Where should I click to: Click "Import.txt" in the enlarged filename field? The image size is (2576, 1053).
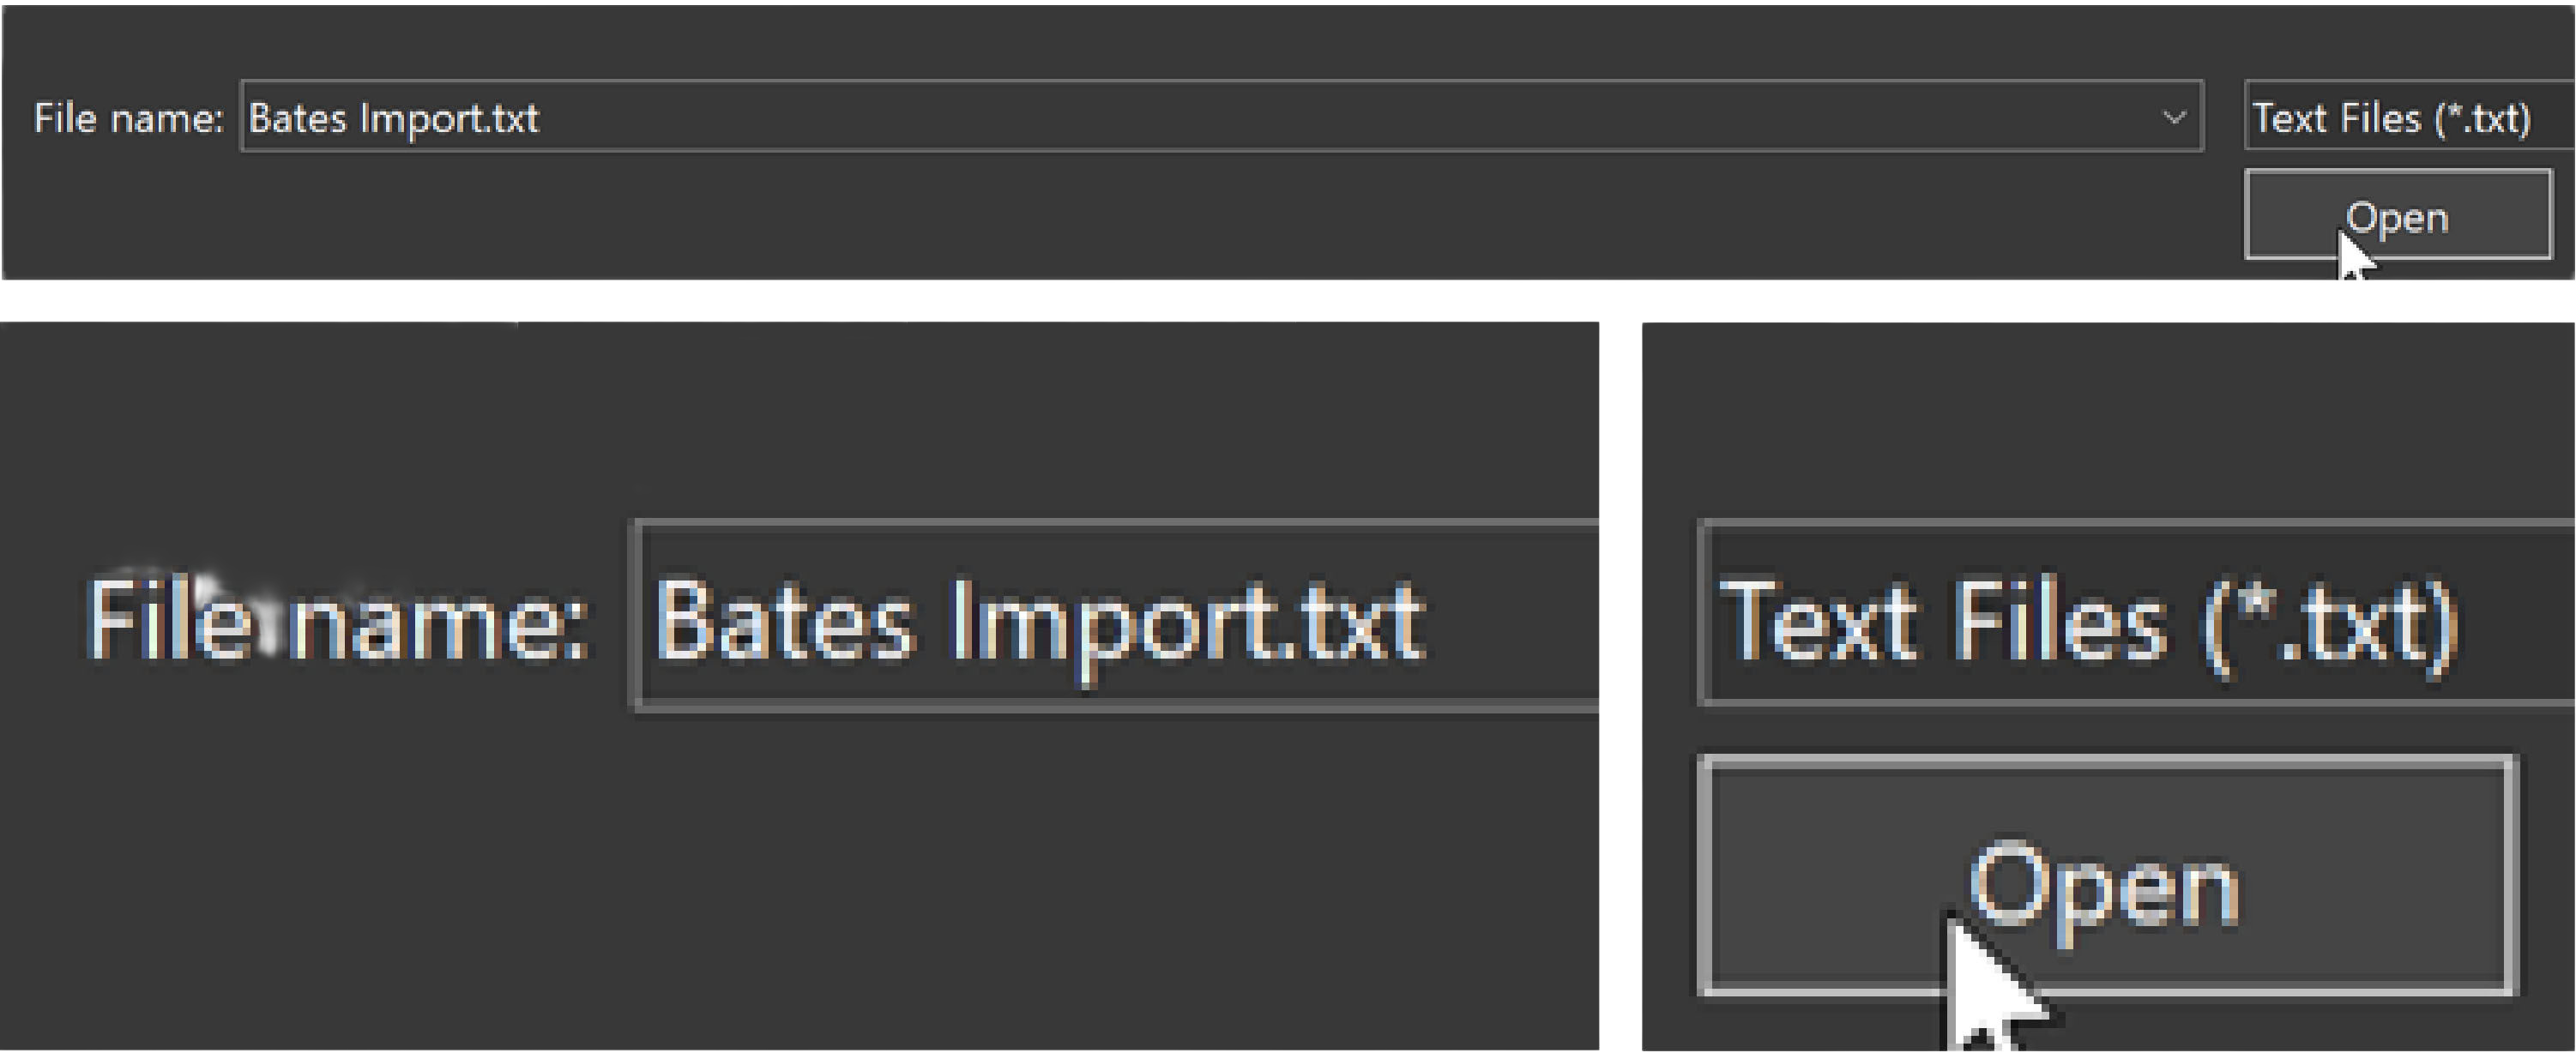(1188, 622)
